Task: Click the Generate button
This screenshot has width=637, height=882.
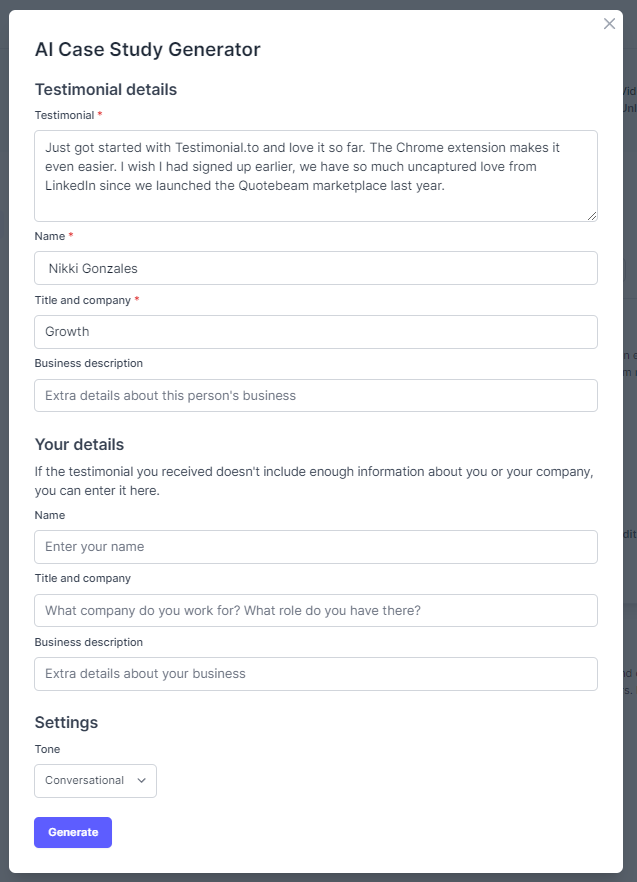Action: (73, 832)
